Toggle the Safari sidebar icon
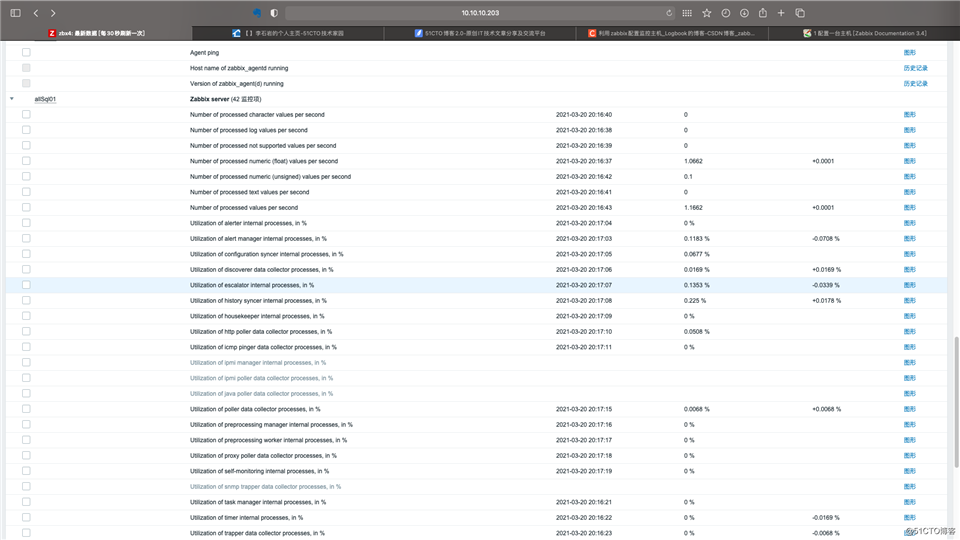Image resolution: width=960 pixels, height=540 pixels. (16, 13)
